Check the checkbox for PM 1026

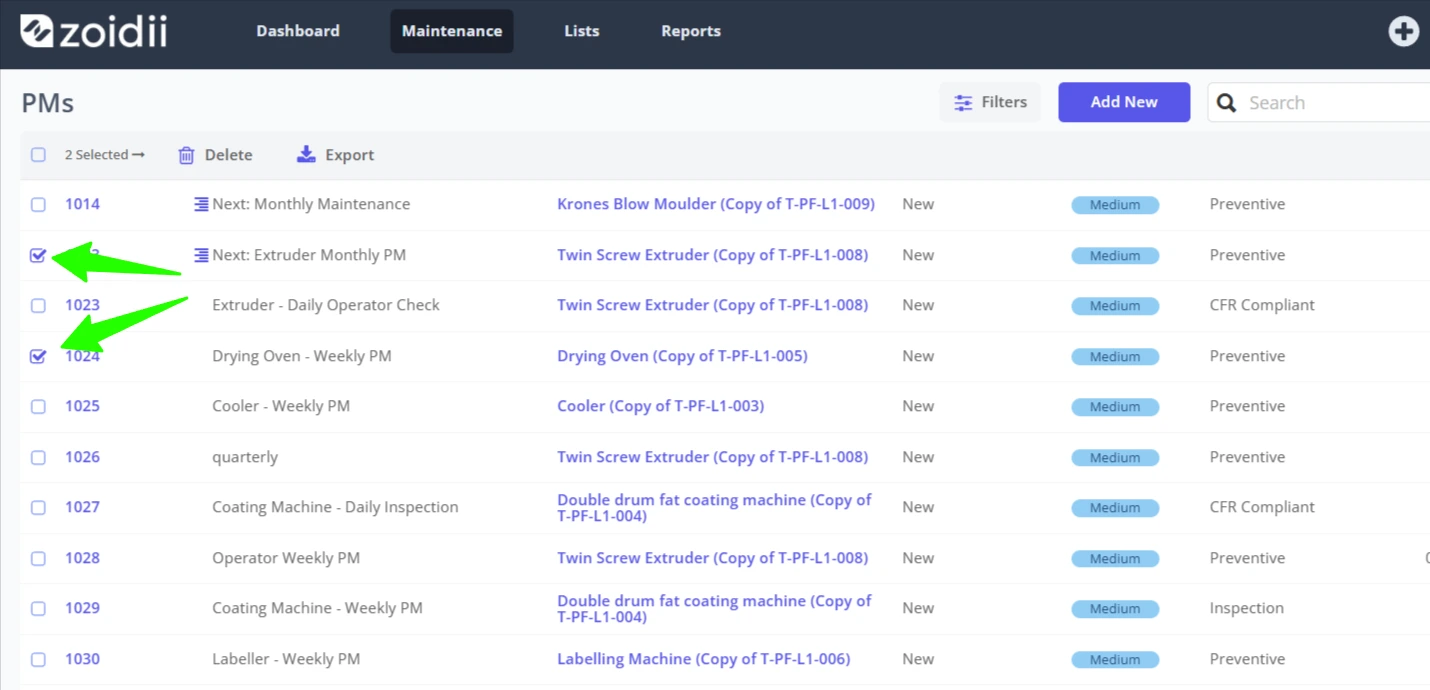pyautogui.click(x=38, y=457)
